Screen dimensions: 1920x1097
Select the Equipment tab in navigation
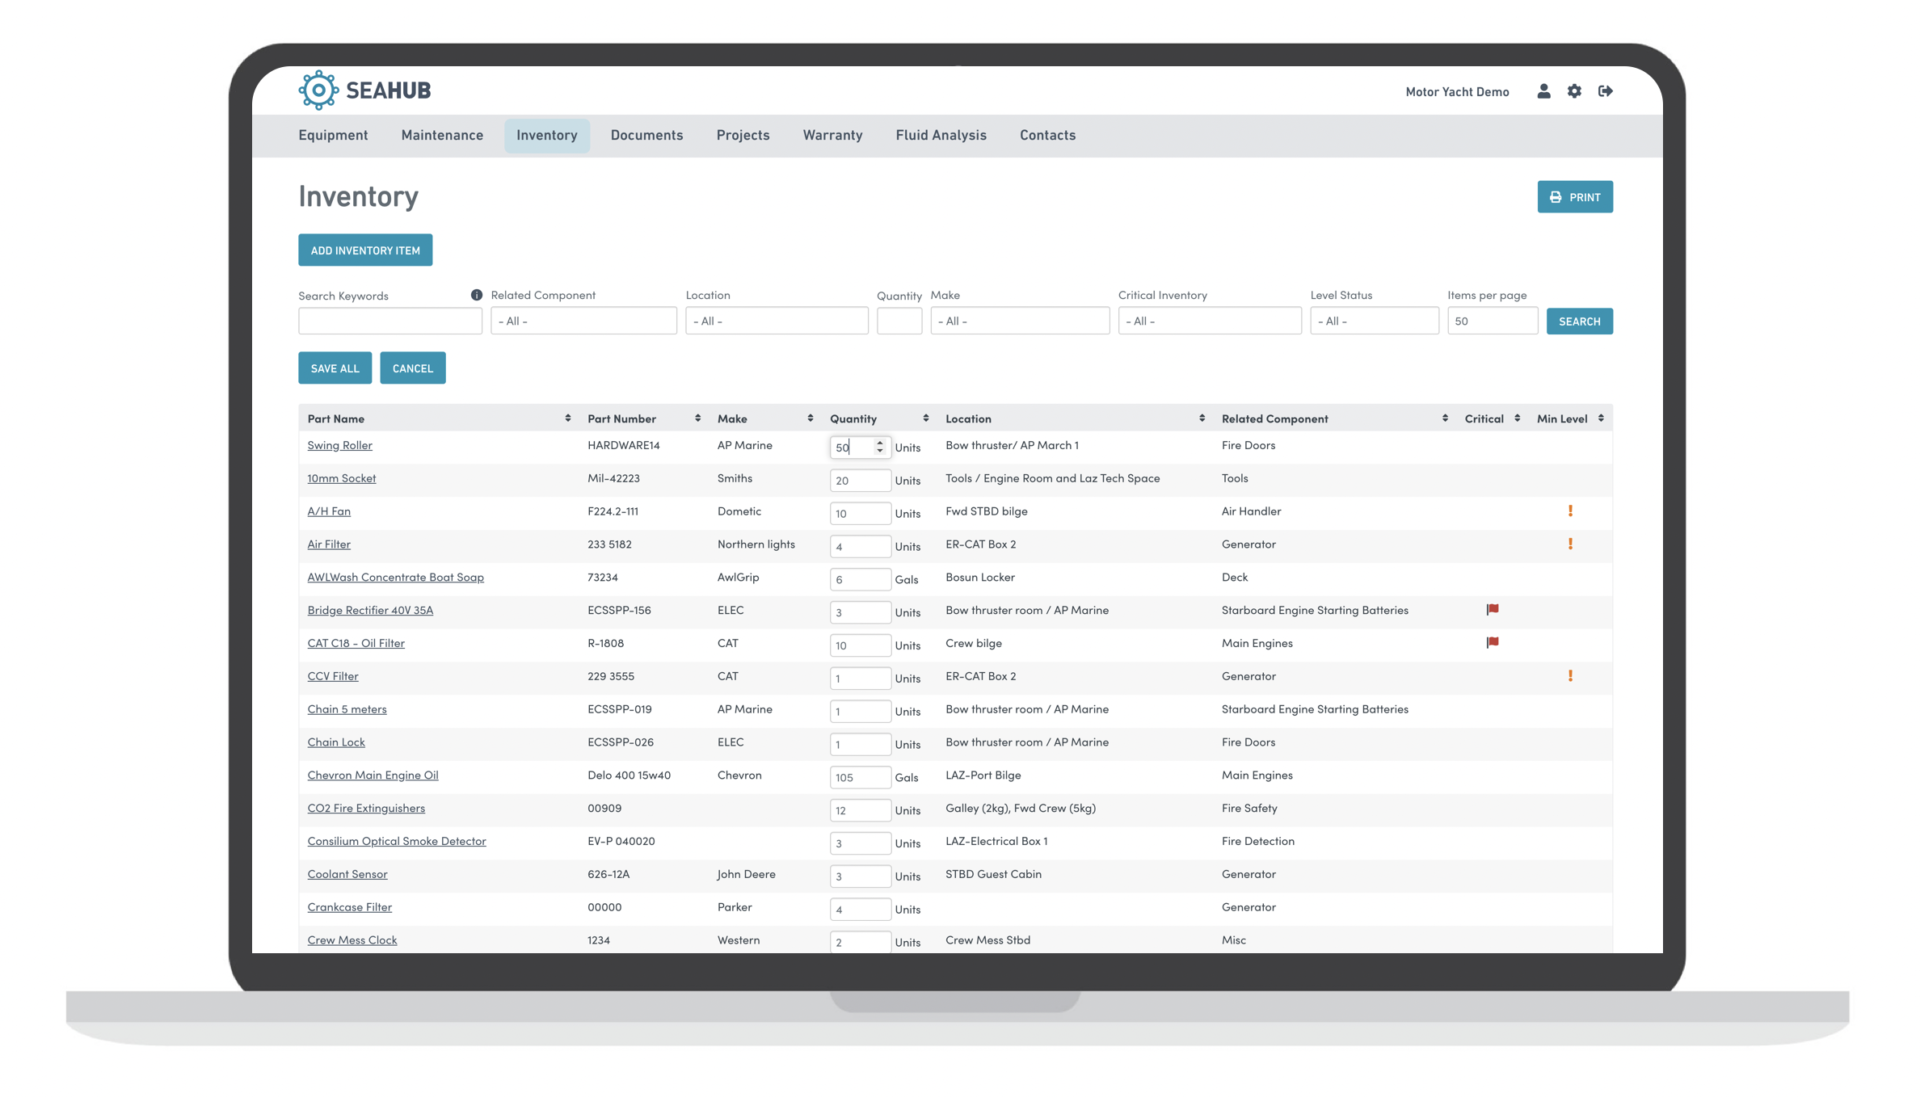tap(332, 134)
